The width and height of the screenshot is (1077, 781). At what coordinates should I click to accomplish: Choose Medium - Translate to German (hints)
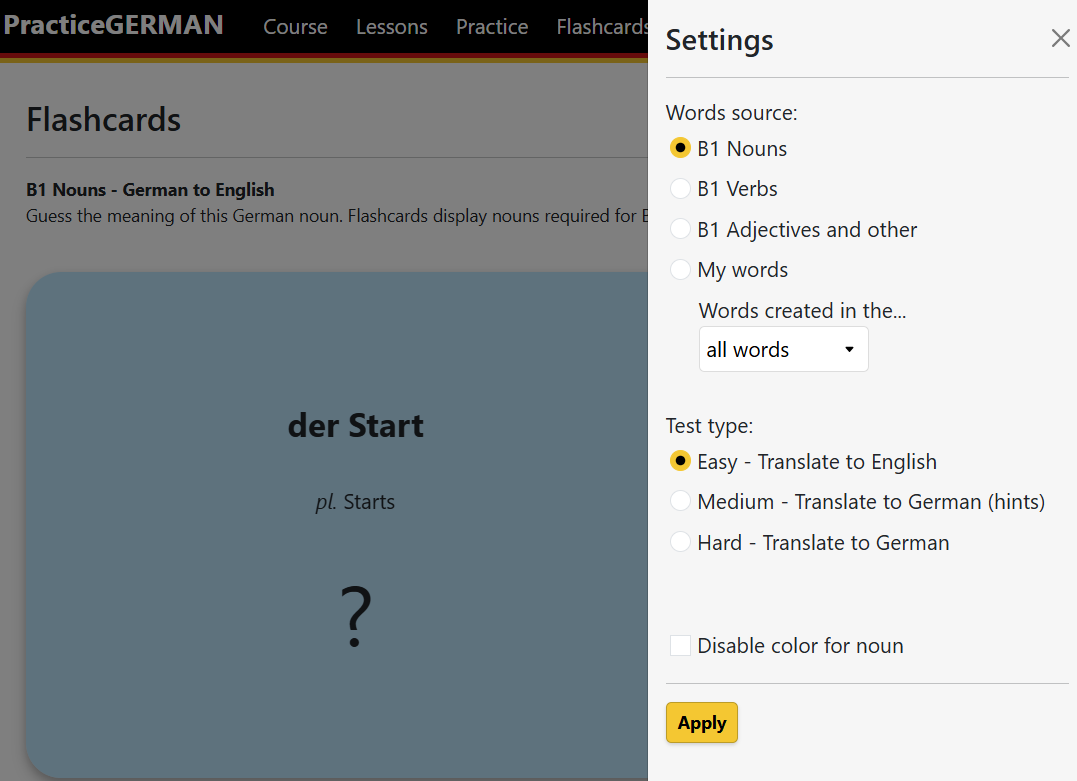point(680,502)
